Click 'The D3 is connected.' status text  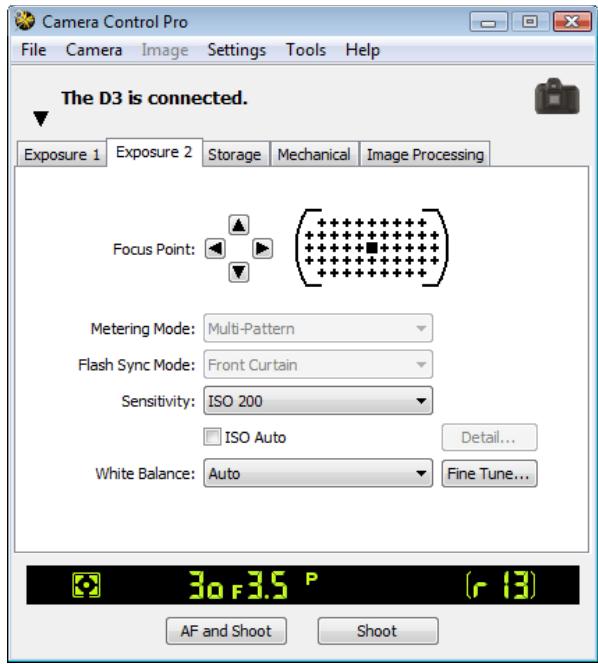pyautogui.click(x=154, y=98)
